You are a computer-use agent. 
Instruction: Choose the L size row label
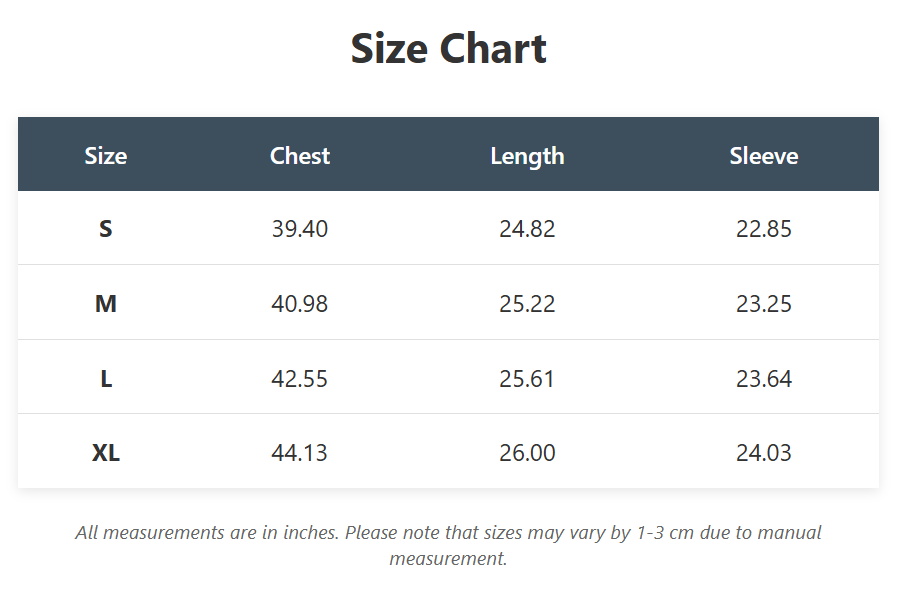(106, 379)
